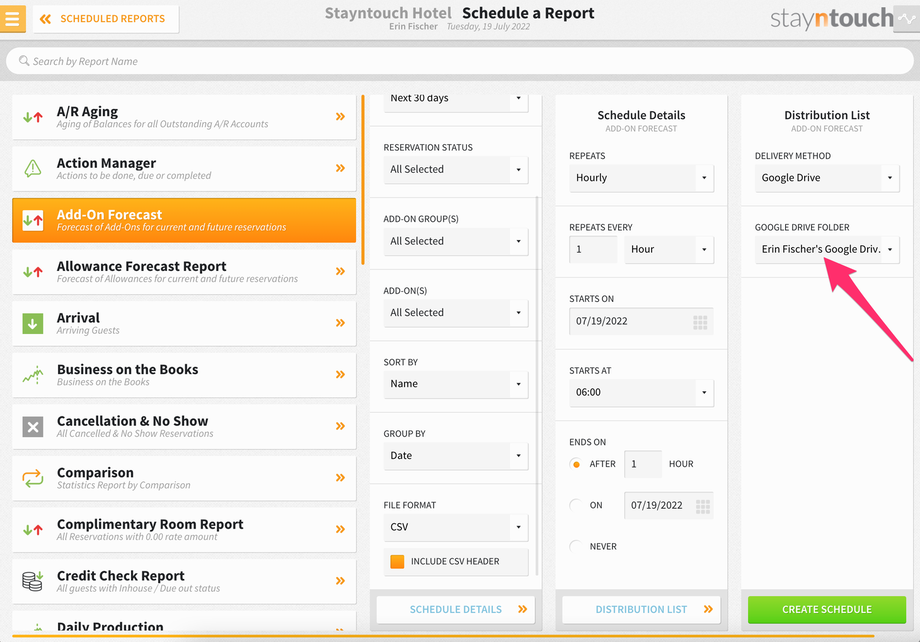This screenshot has height=642, width=920.
Task: Open the Hour unit dropdown
Action: pyautogui.click(x=669, y=249)
